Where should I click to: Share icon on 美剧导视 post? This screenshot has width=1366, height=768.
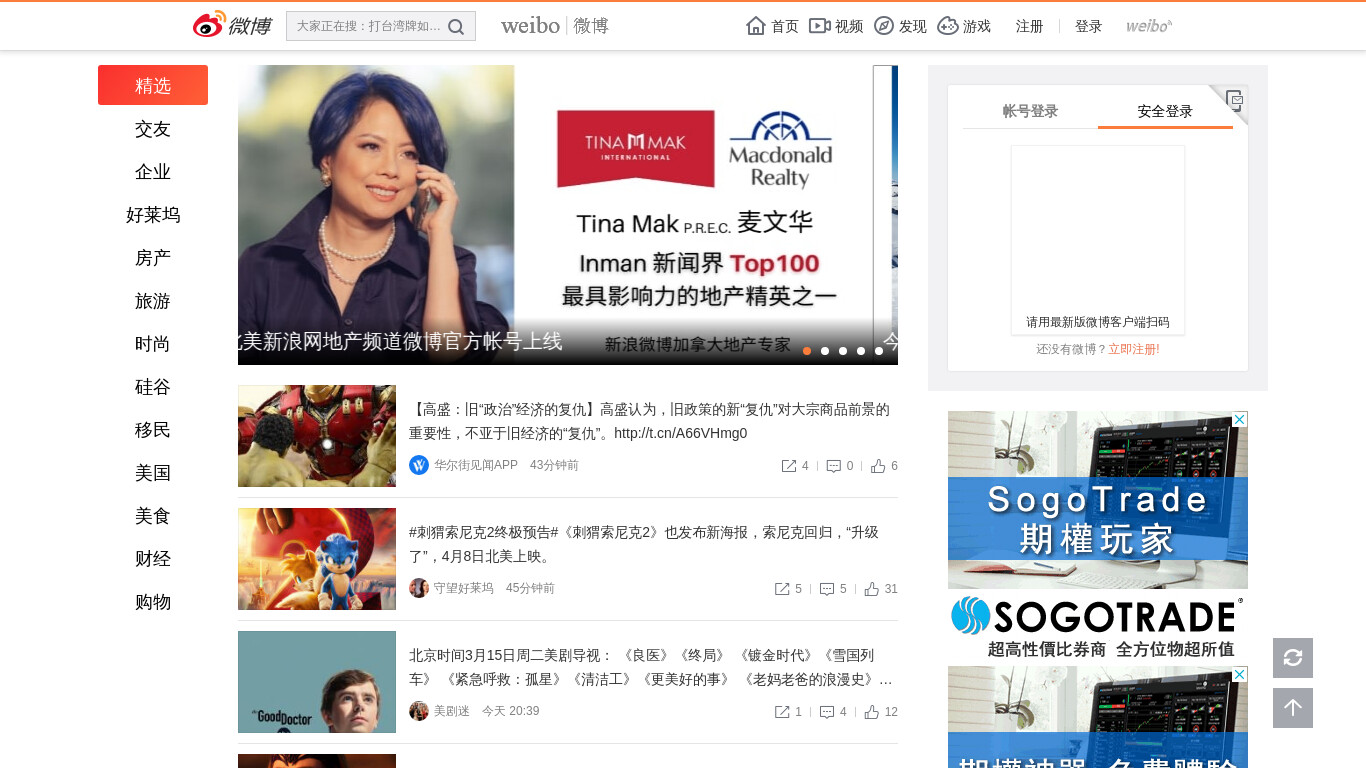[782, 712]
